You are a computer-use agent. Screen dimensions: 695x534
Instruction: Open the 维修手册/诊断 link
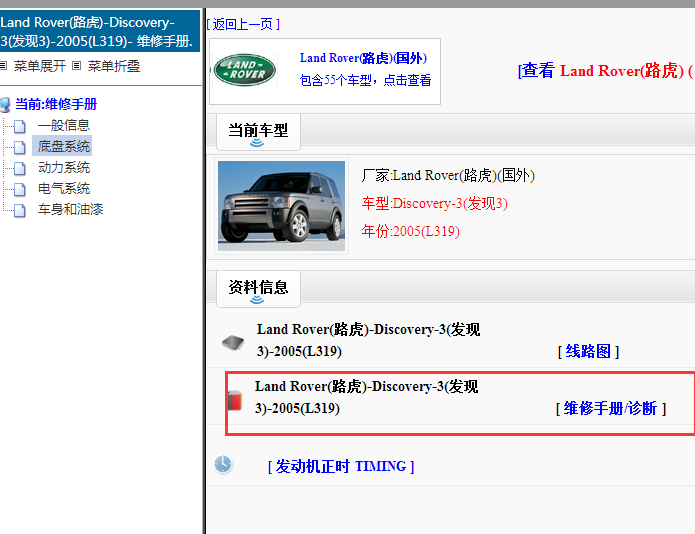point(611,408)
